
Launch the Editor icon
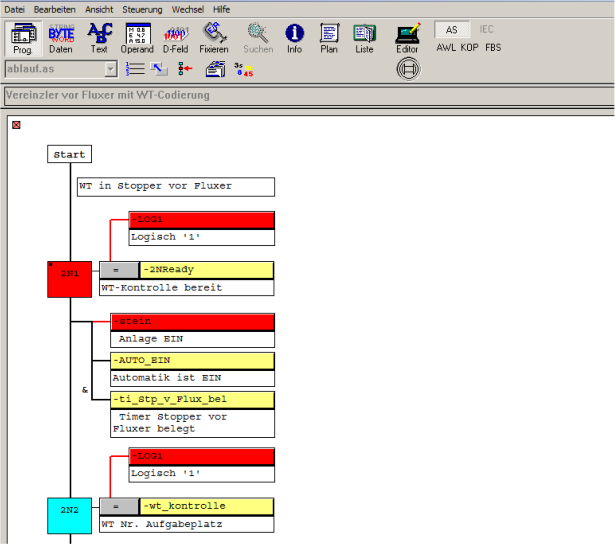coord(407,38)
